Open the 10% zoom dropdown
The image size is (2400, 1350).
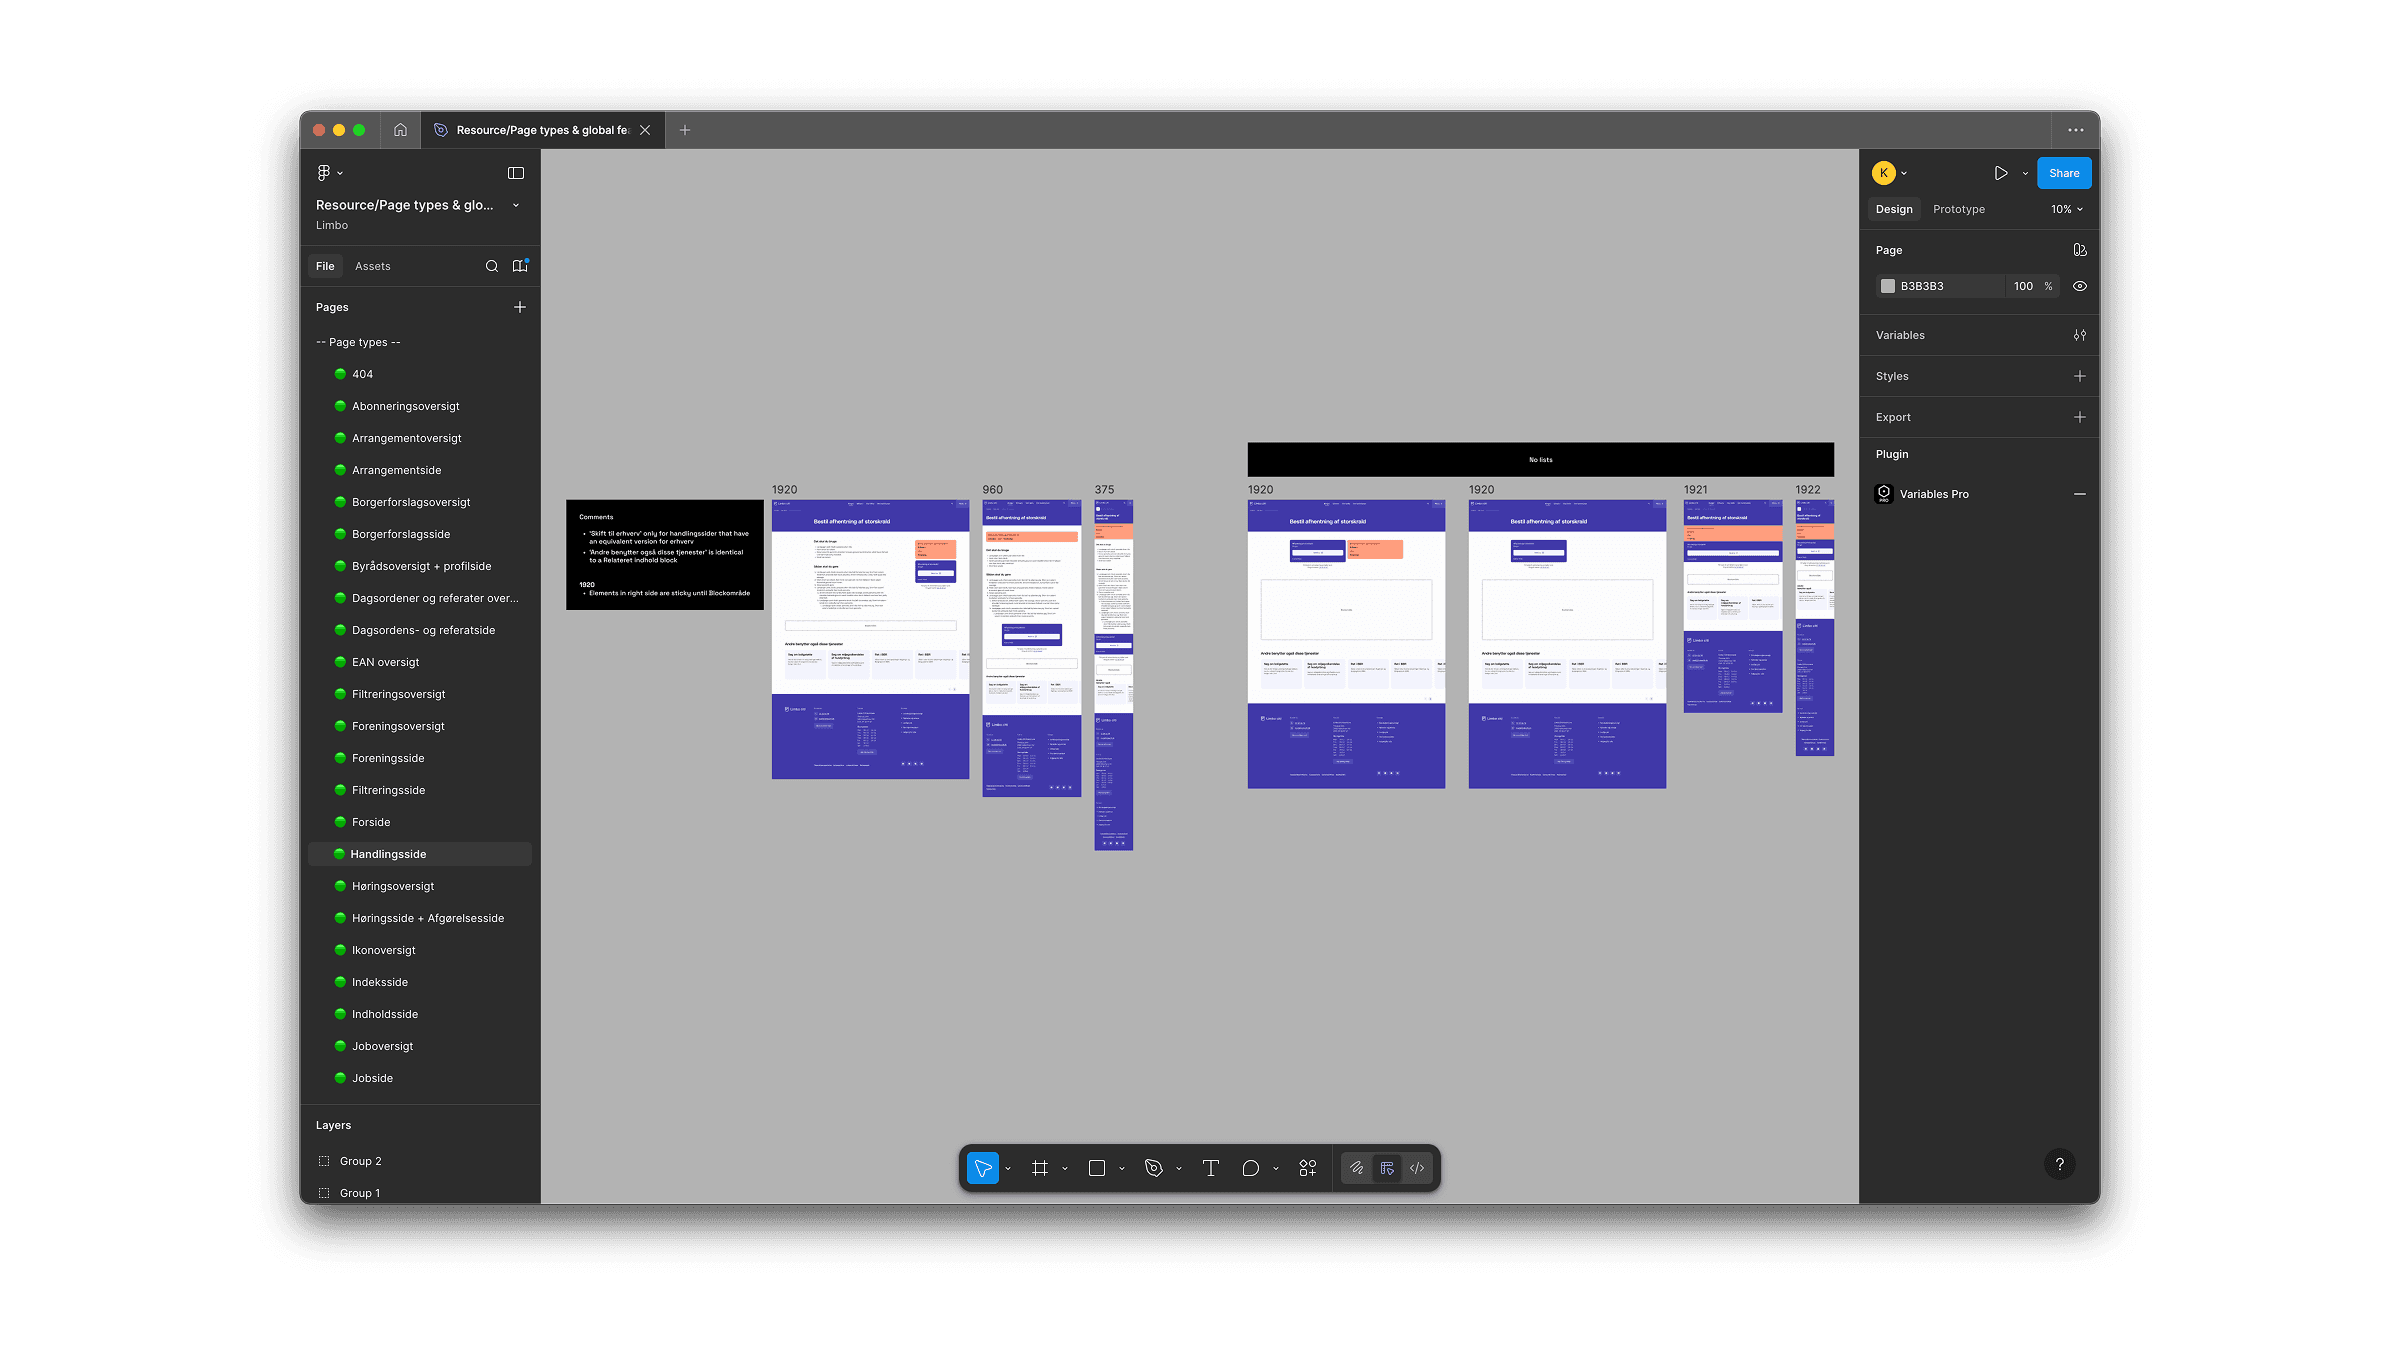click(2066, 209)
